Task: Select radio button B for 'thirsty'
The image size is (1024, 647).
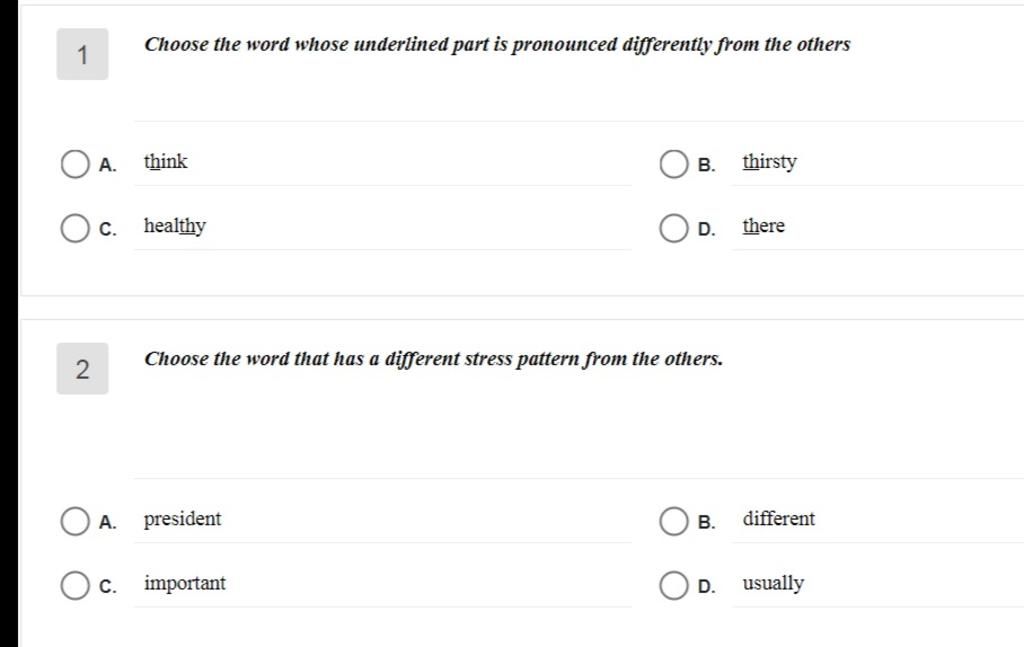Action: point(673,164)
